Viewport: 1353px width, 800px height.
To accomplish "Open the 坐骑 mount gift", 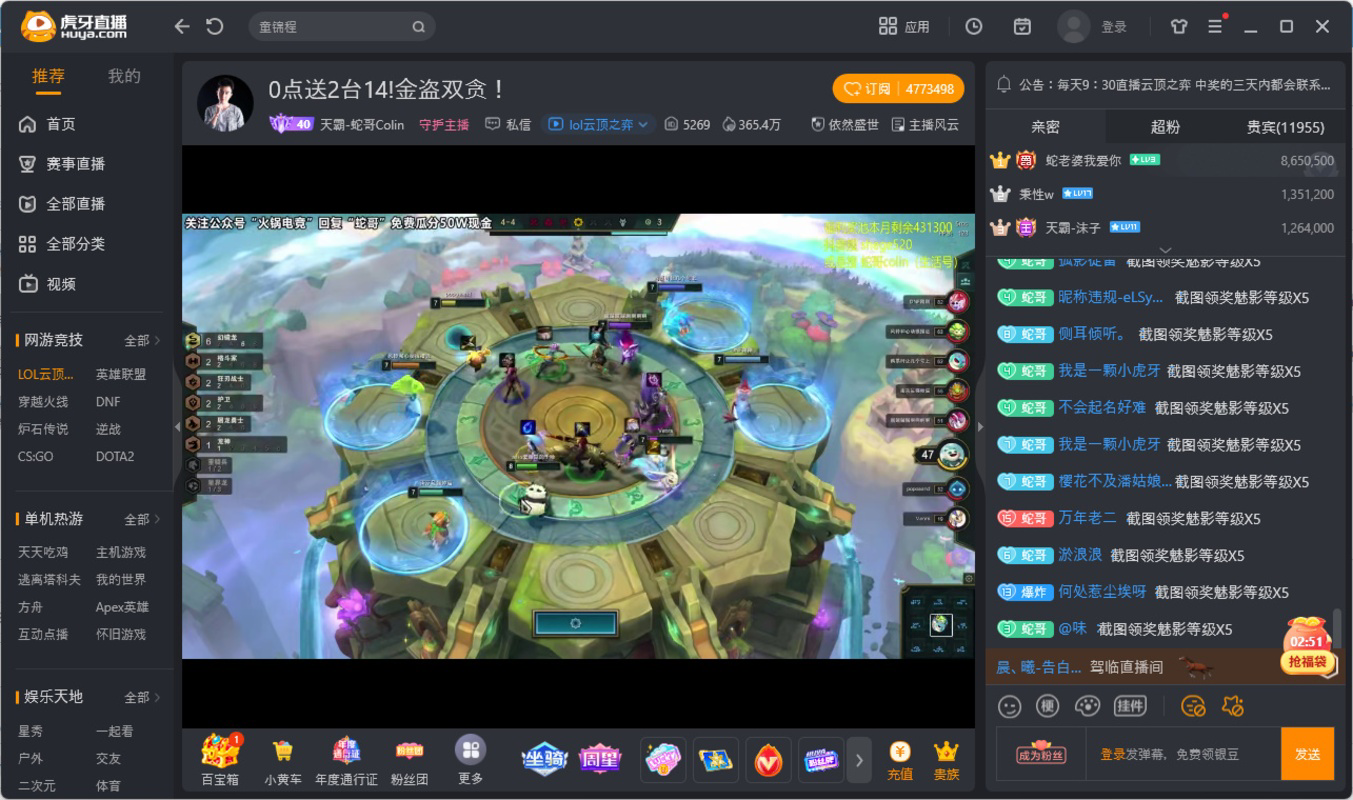I will (545, 759).
